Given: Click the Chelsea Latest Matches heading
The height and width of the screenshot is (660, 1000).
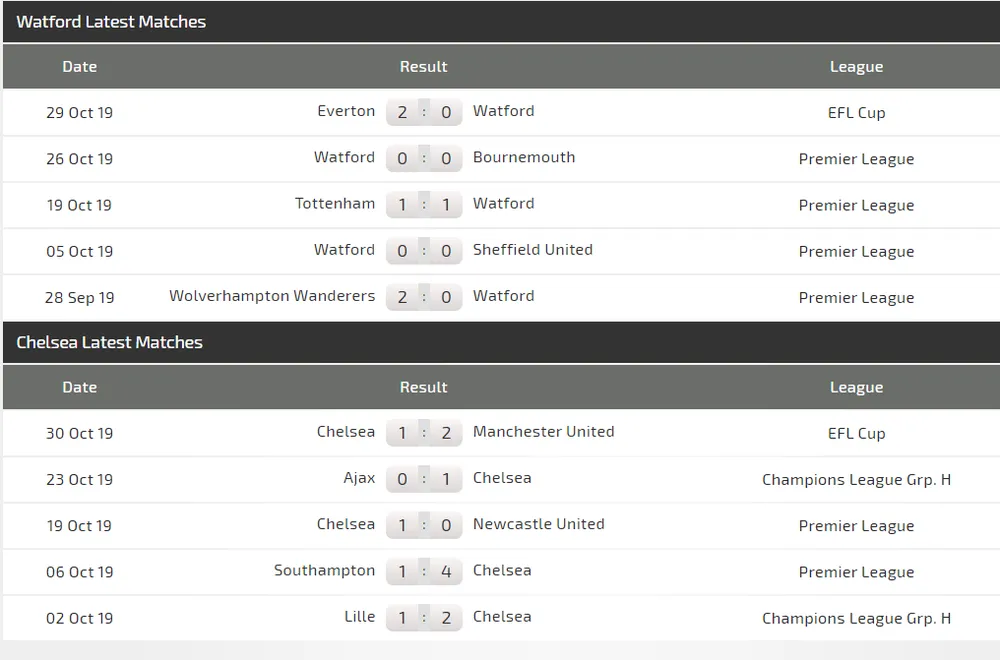Looking at the screenshot, I should (110, 342).
